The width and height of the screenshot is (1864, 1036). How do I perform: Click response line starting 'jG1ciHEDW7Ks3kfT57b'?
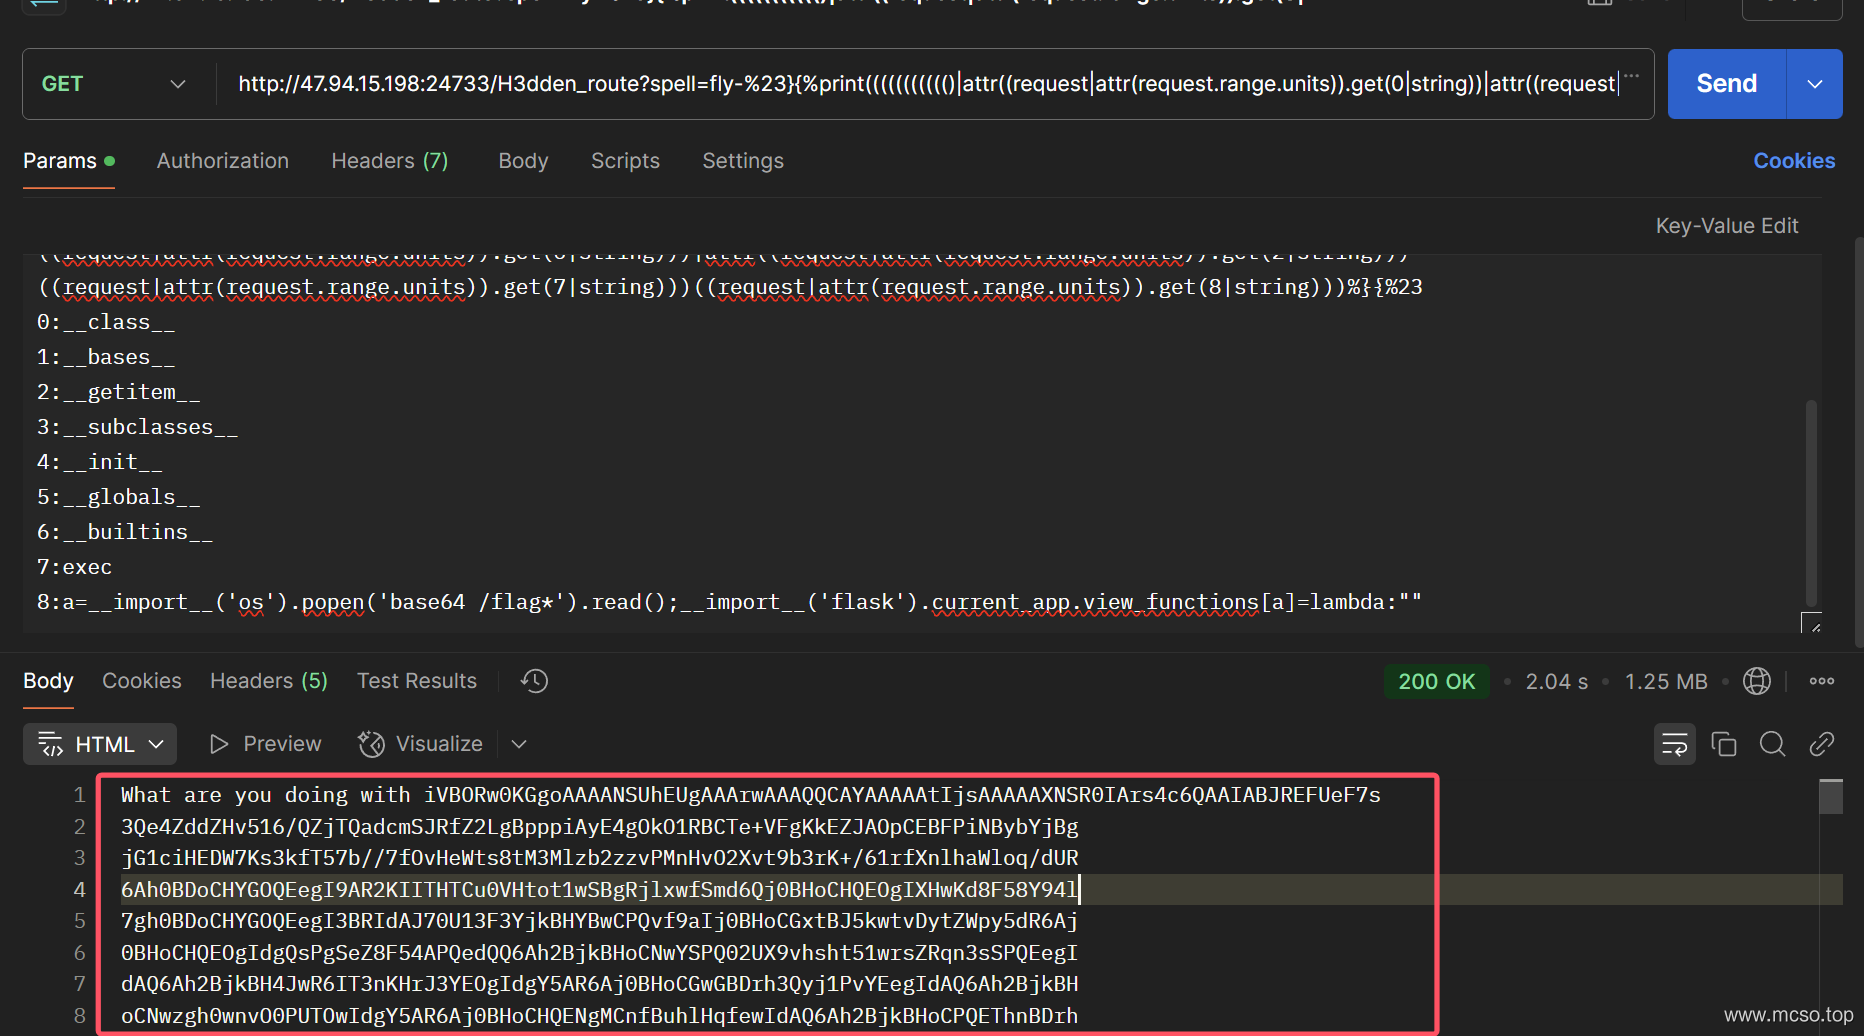[600, 858]
